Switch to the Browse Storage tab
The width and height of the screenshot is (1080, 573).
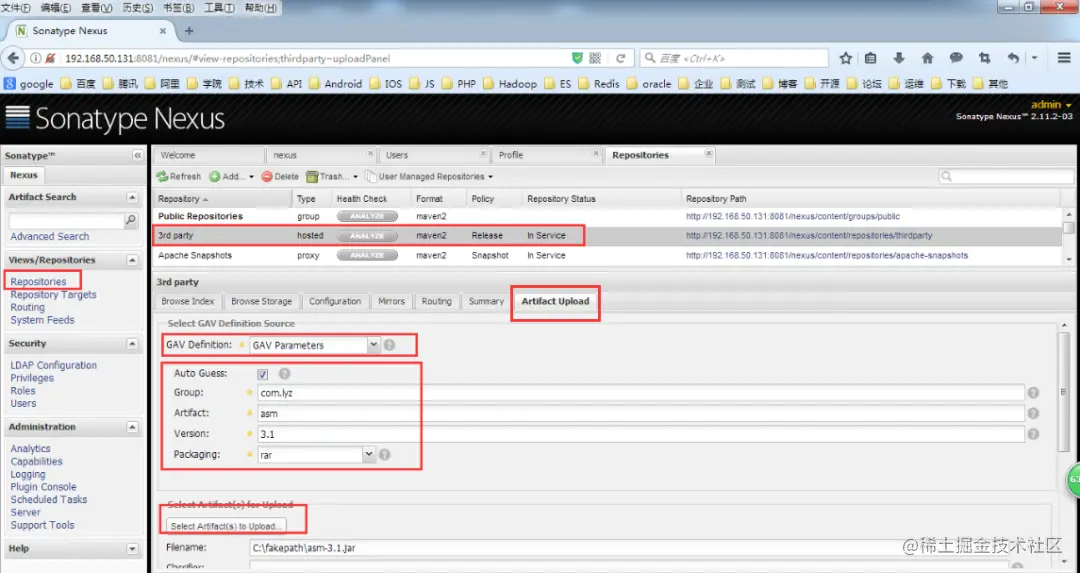261,302
